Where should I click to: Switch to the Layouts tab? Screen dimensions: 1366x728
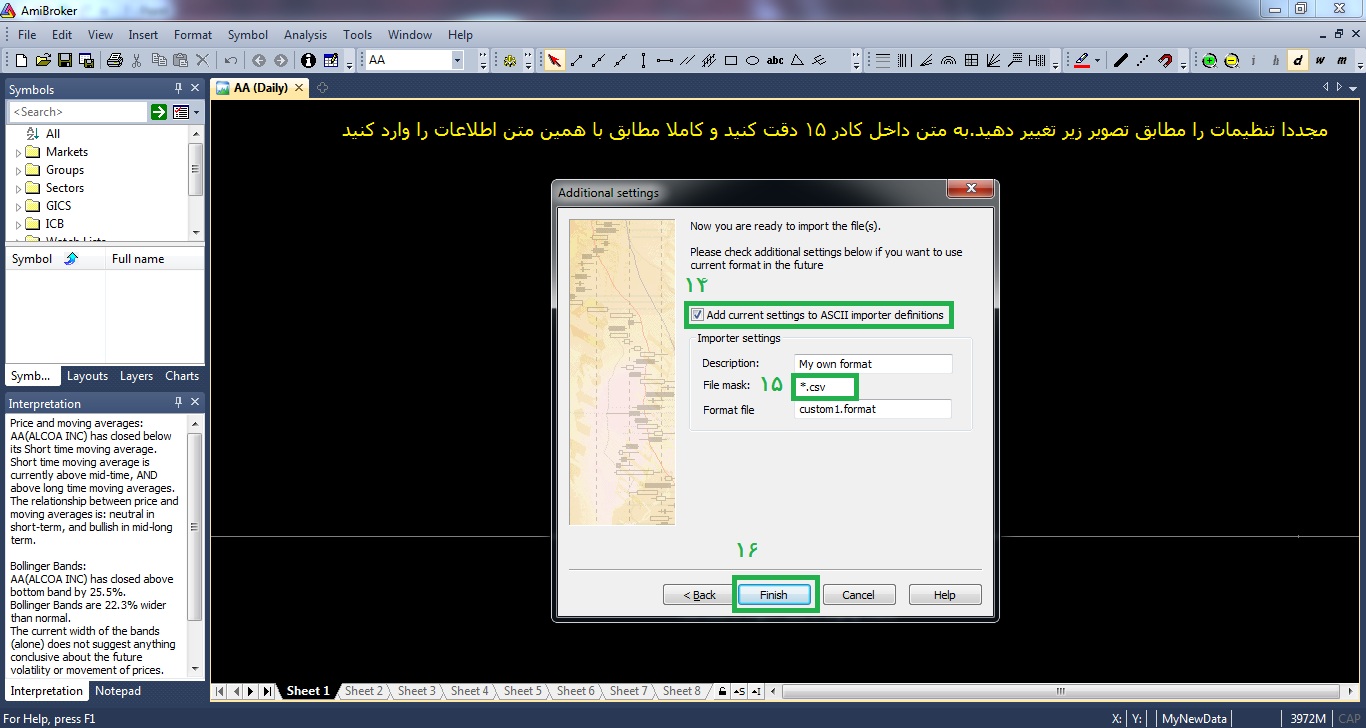[x=87, y=376]
